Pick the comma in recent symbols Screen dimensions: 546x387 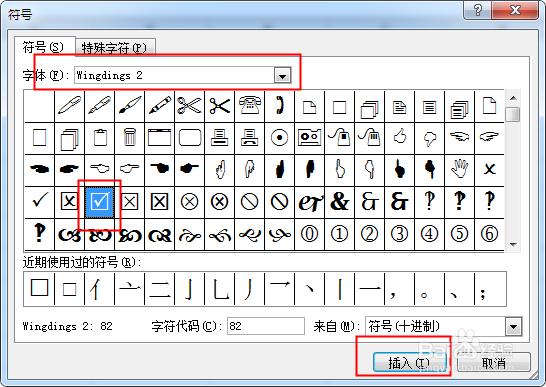(x=400, y=289)
